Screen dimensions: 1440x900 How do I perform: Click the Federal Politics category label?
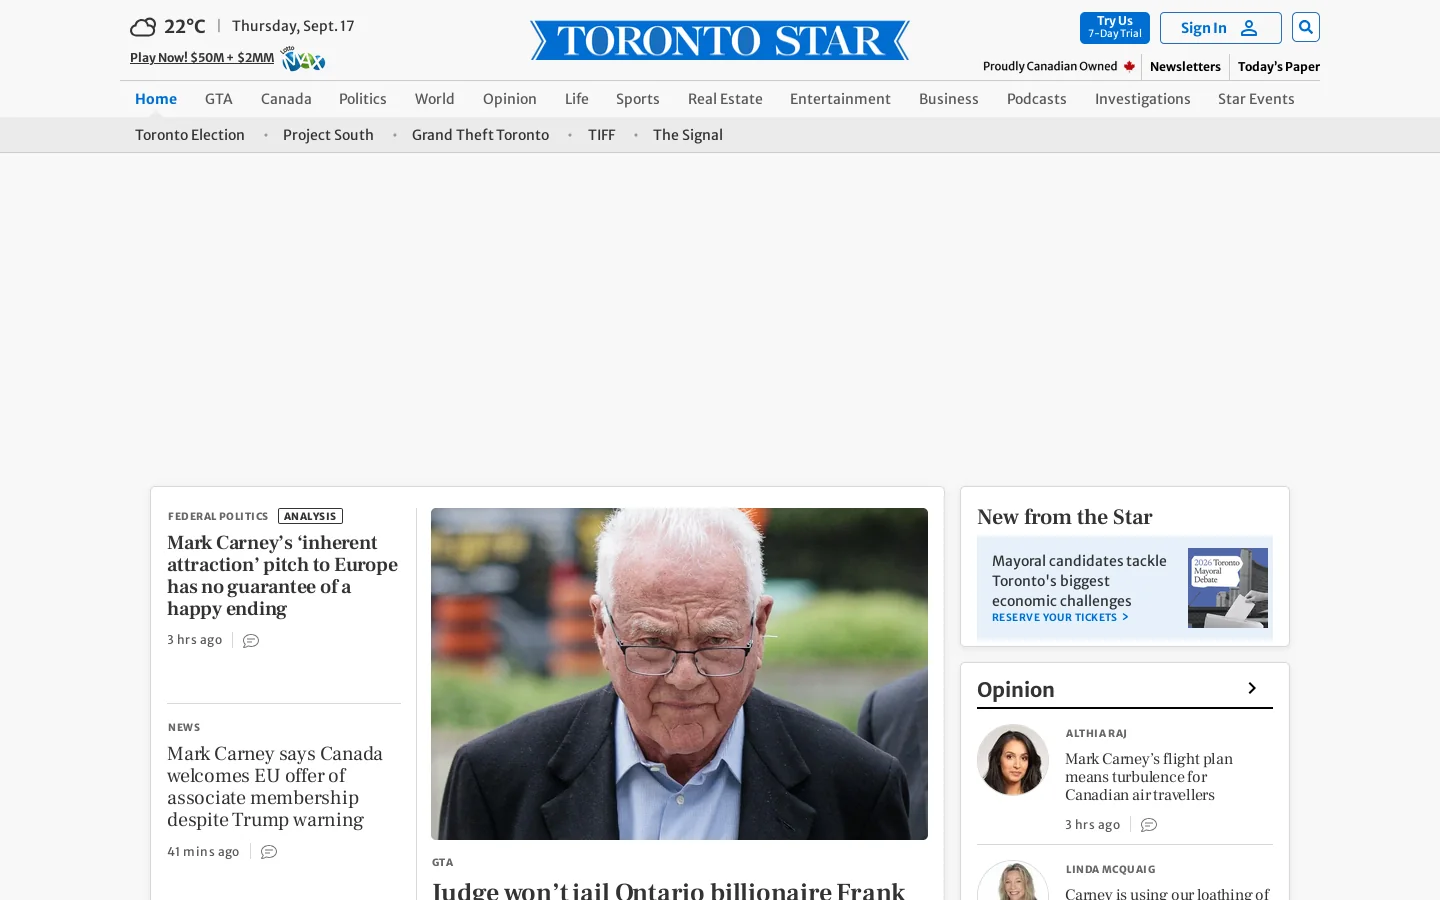[x=218, y=517]
